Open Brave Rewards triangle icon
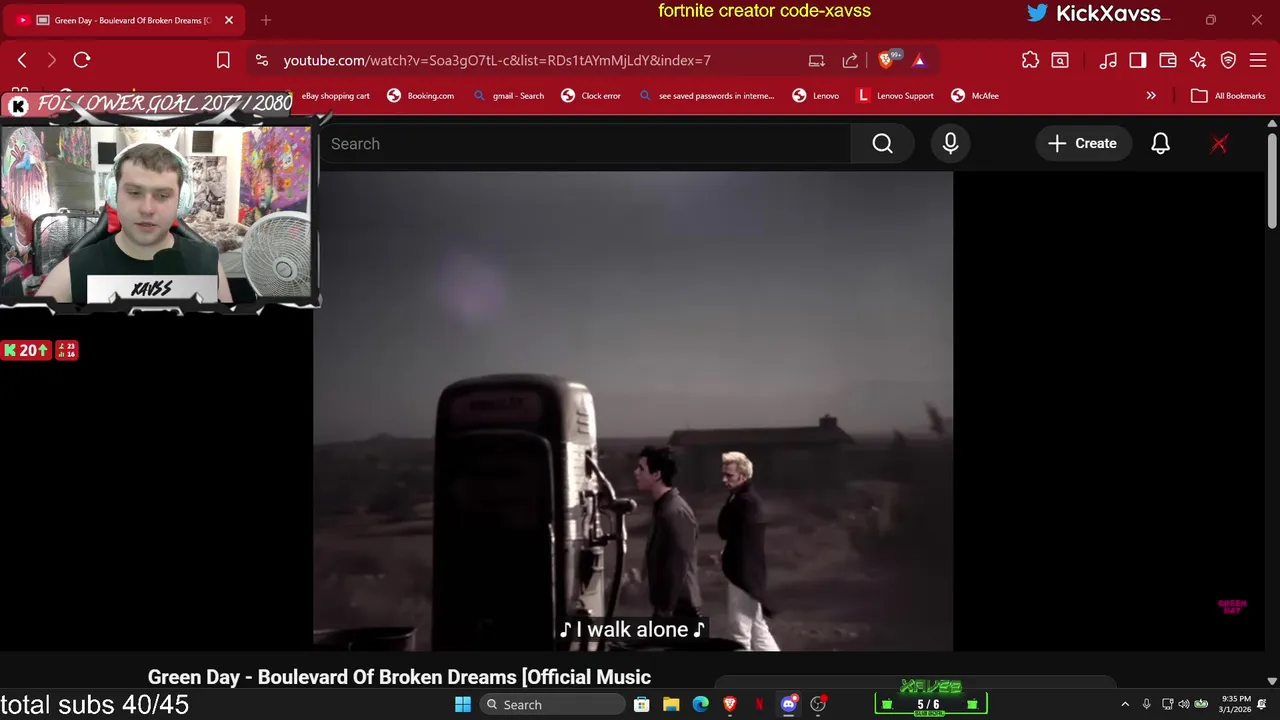 pos(919,60)
